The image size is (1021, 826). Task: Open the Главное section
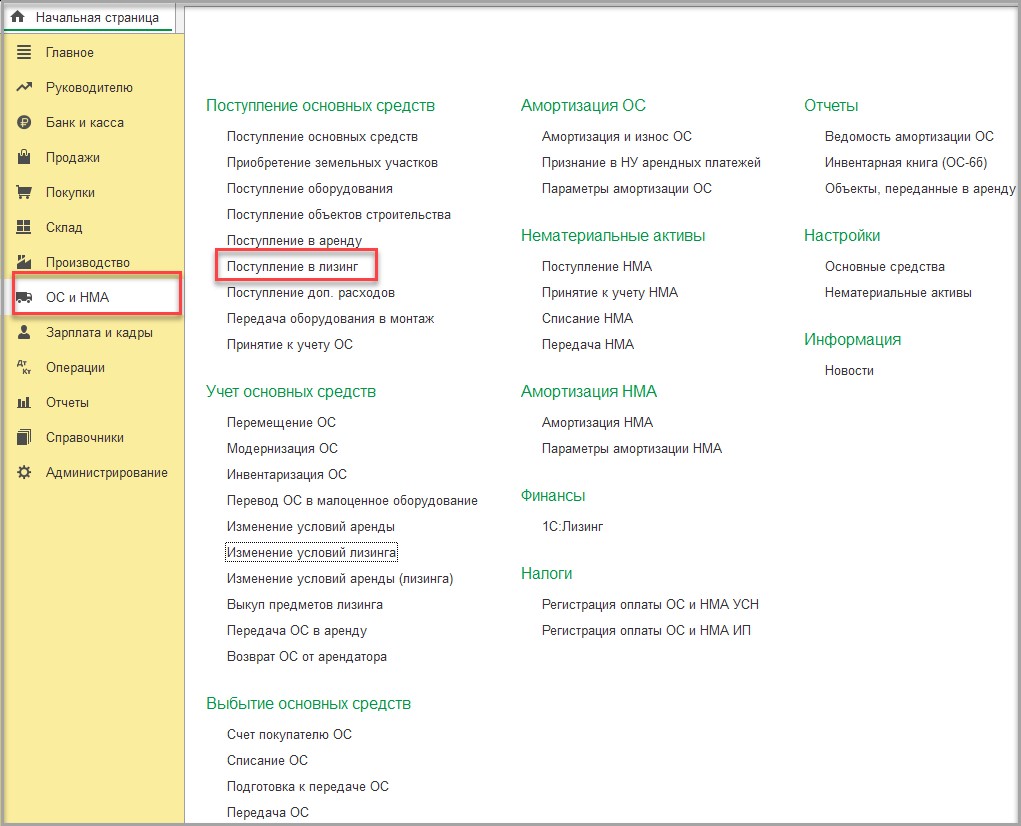[x=70, y=53]
